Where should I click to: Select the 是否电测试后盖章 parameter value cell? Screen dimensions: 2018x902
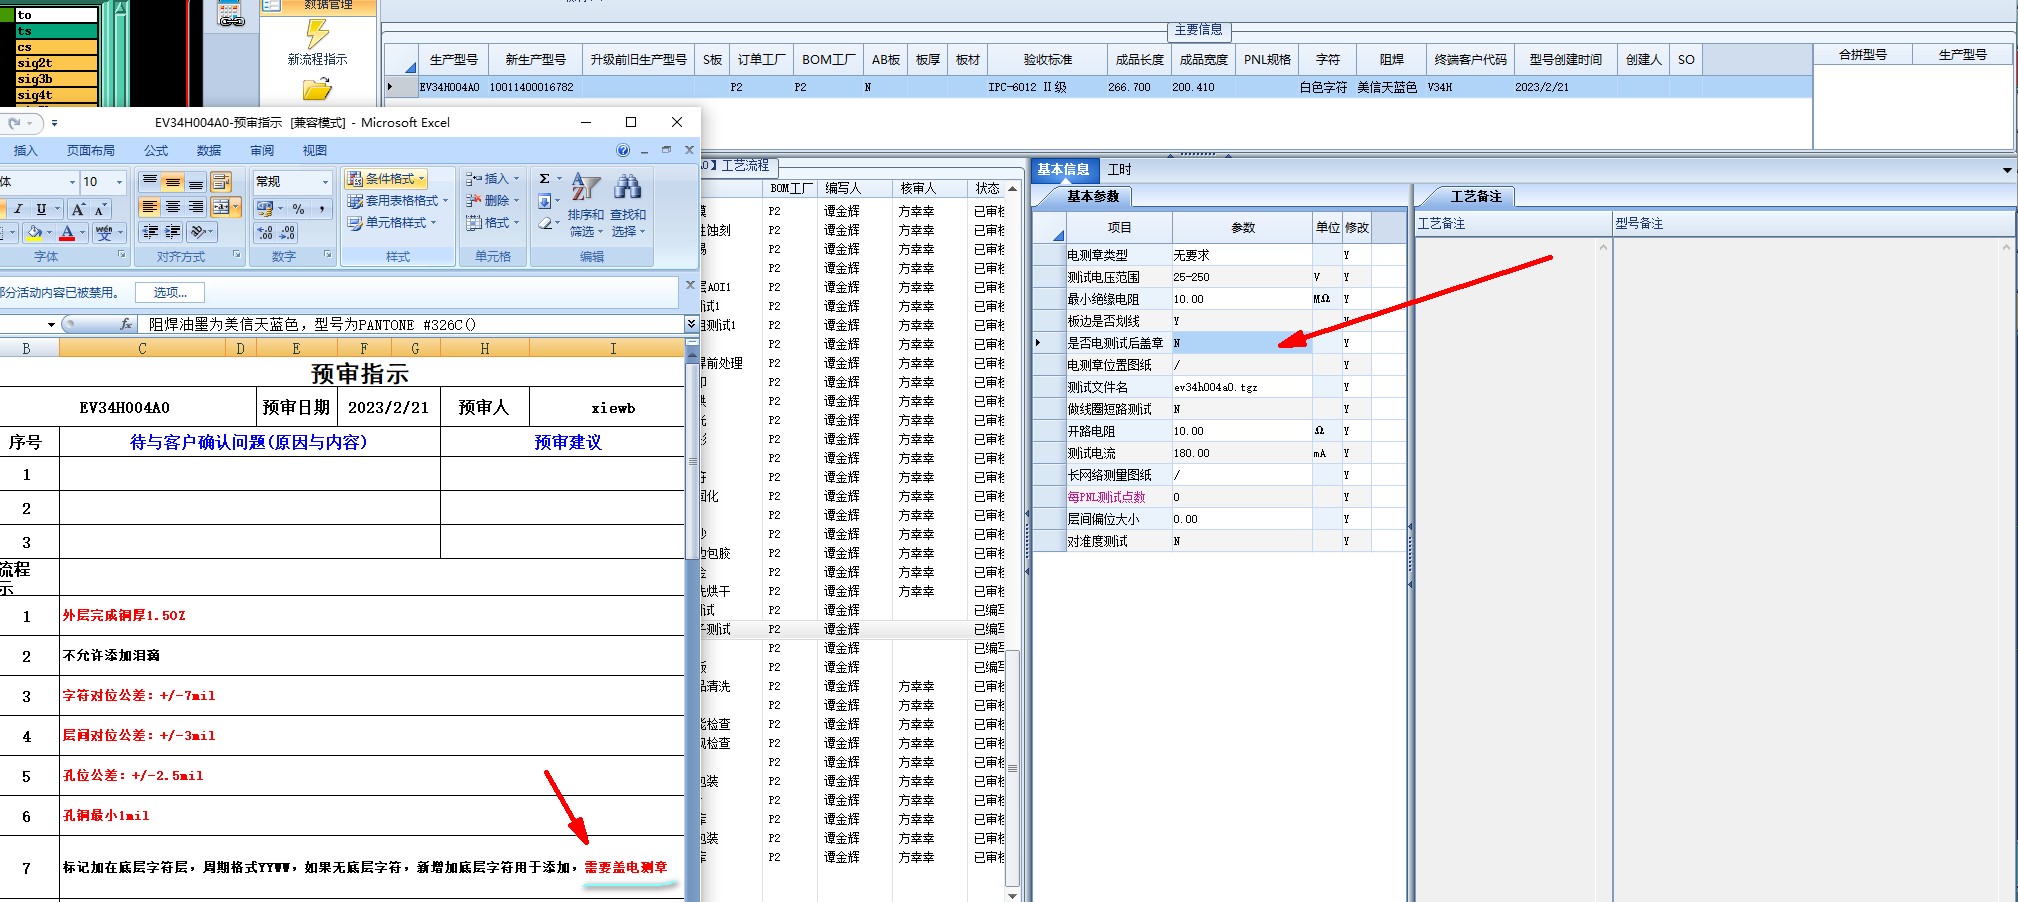1241,343
